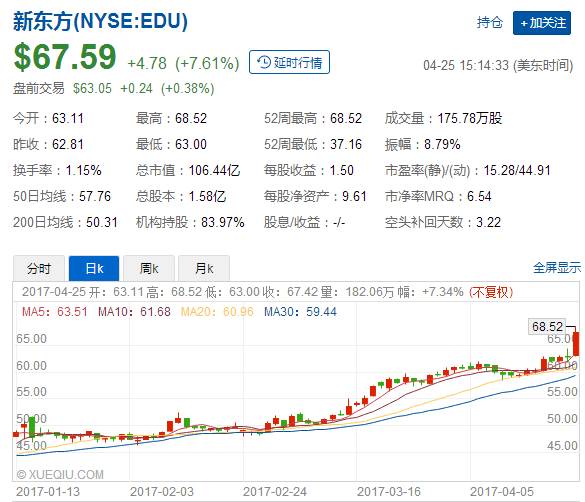Select the 日k daily chart tab
This screenshot has width=585, height=502.
[94, 268]
